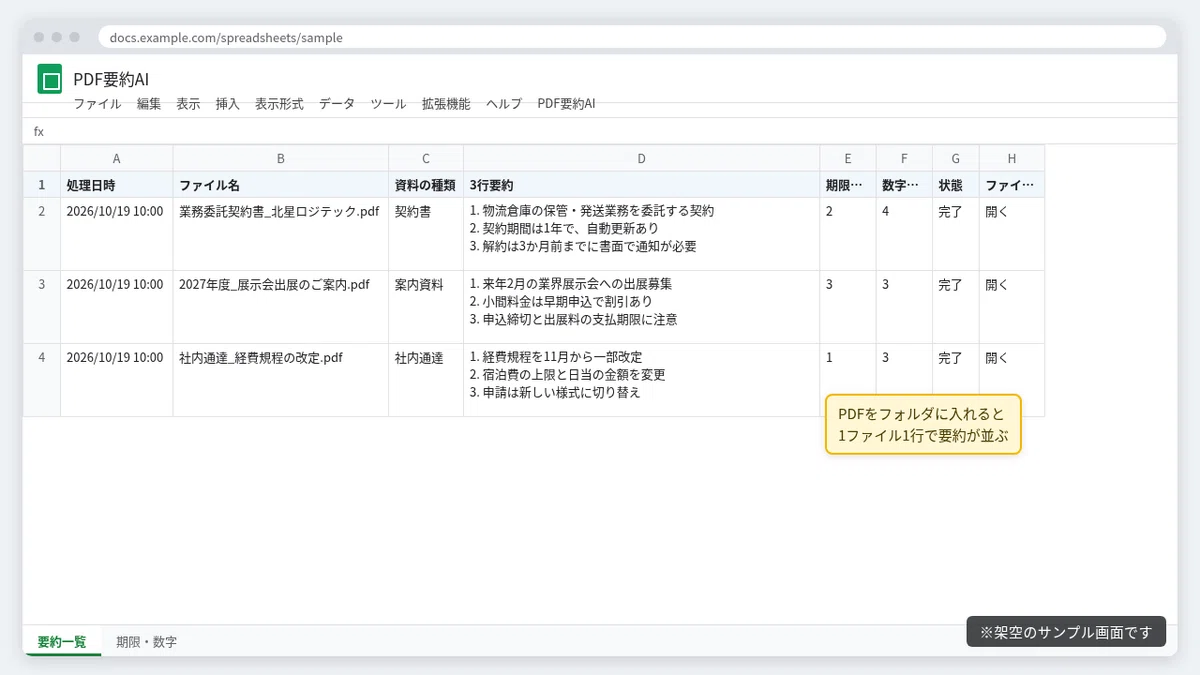Select the 案内資料 type cell
Screen dimensions: 1200x675
(x=426, y=307)
